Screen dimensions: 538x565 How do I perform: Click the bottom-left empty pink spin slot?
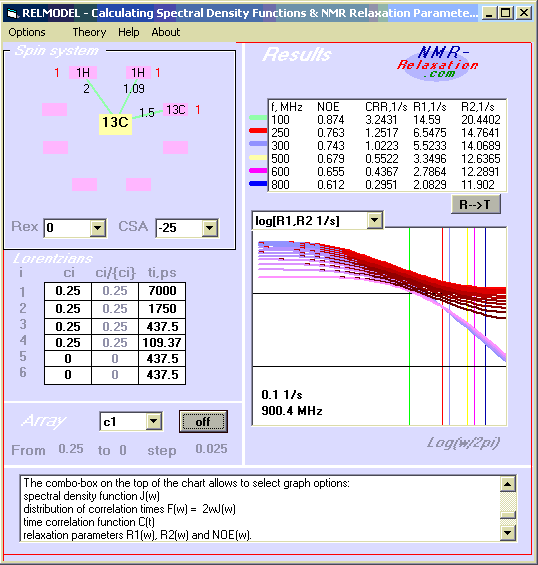pyautogui.click(x=84, y=184)
